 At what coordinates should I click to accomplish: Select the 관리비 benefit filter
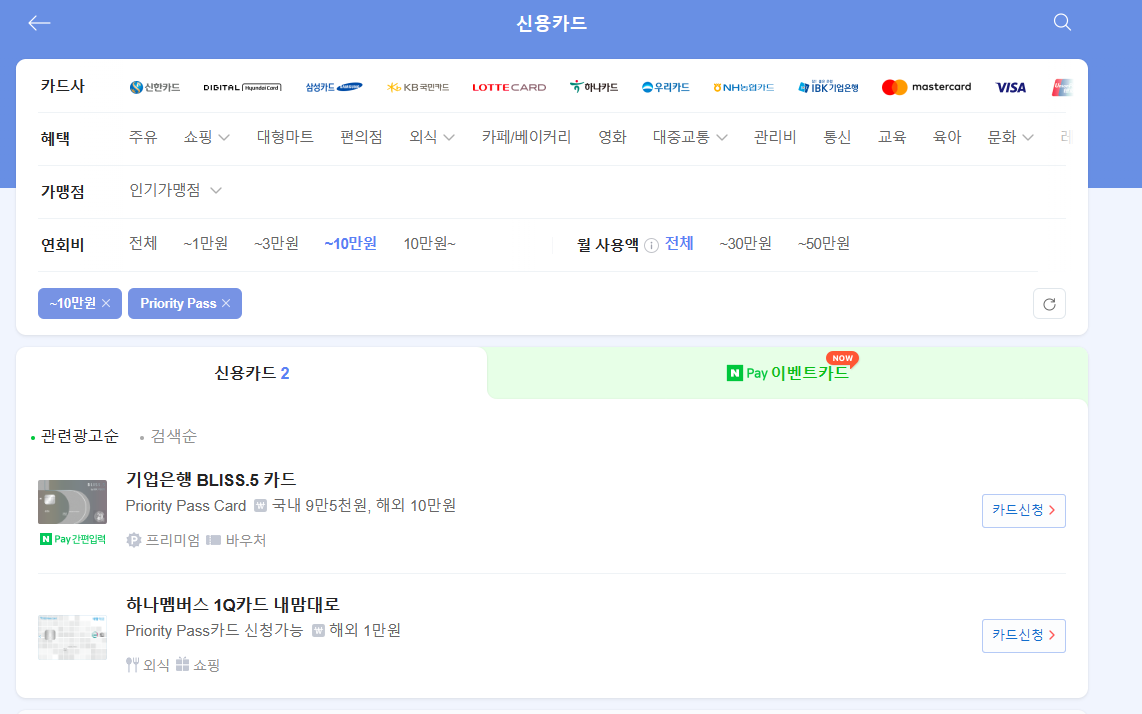click(775, 137)
